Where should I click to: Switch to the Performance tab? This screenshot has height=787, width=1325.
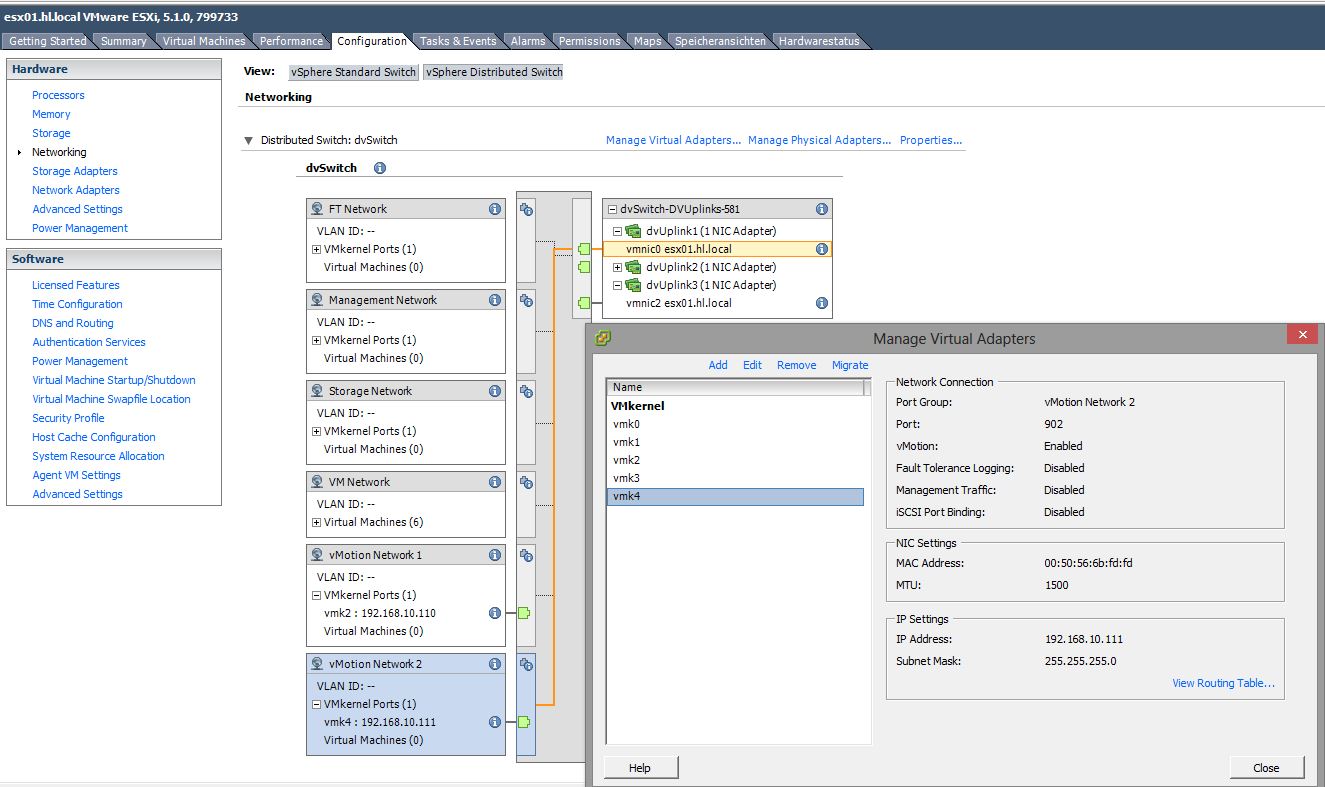coord(291,41)
